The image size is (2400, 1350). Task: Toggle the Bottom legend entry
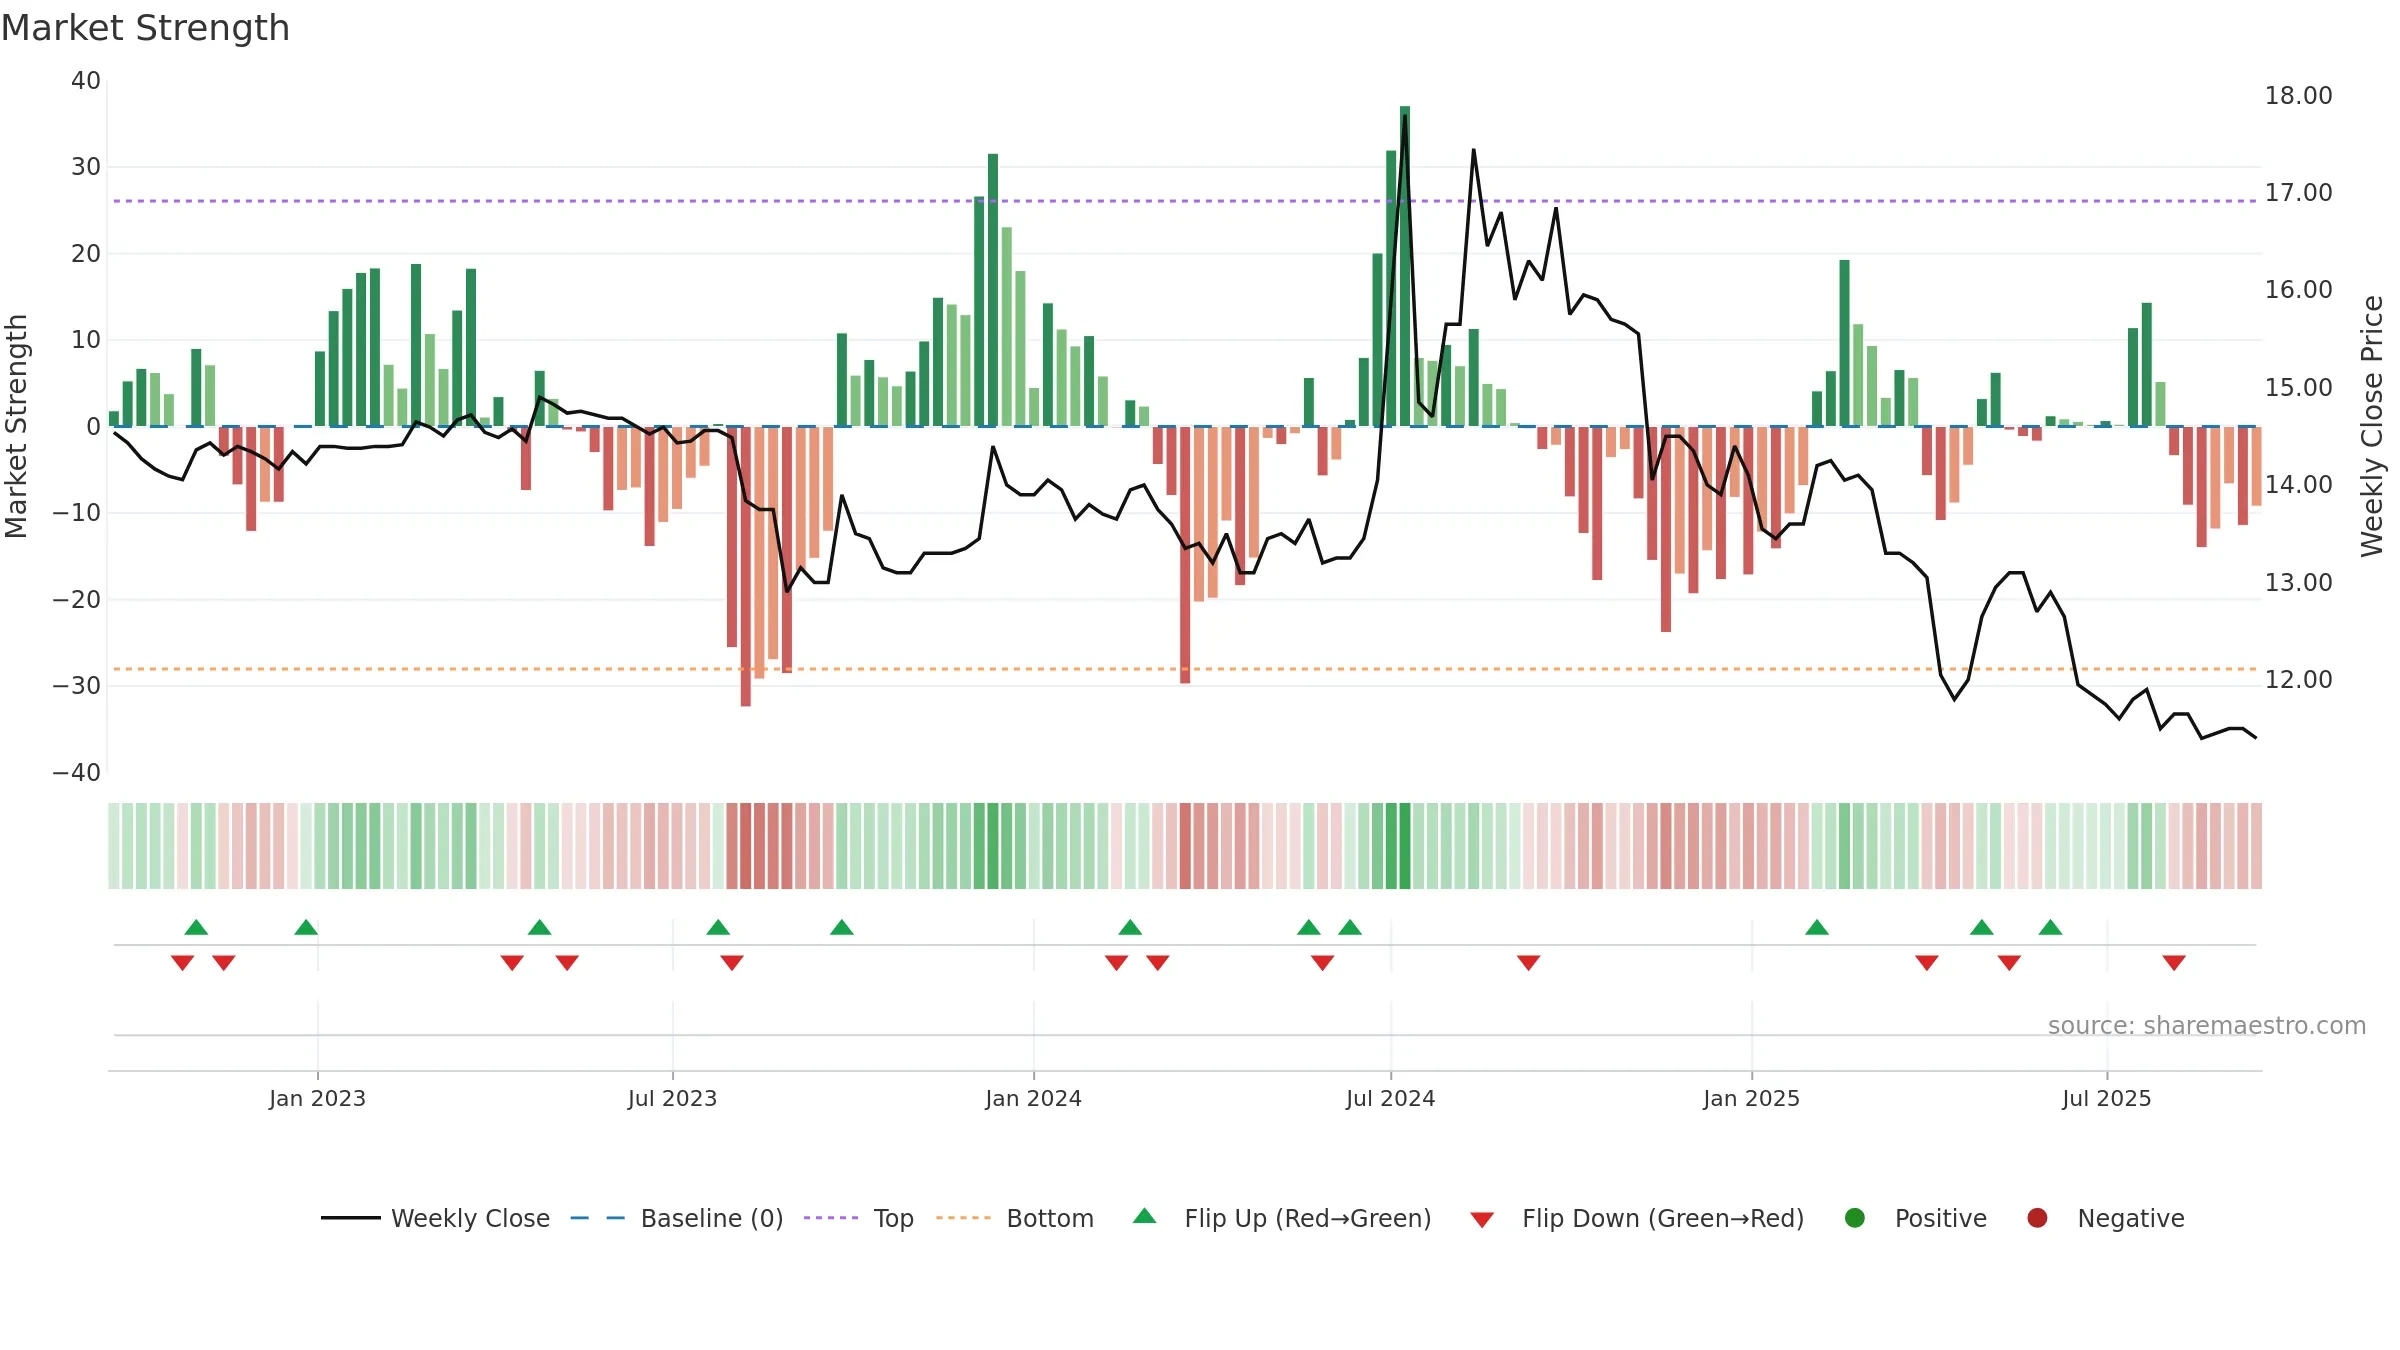click(1015, 1218)
